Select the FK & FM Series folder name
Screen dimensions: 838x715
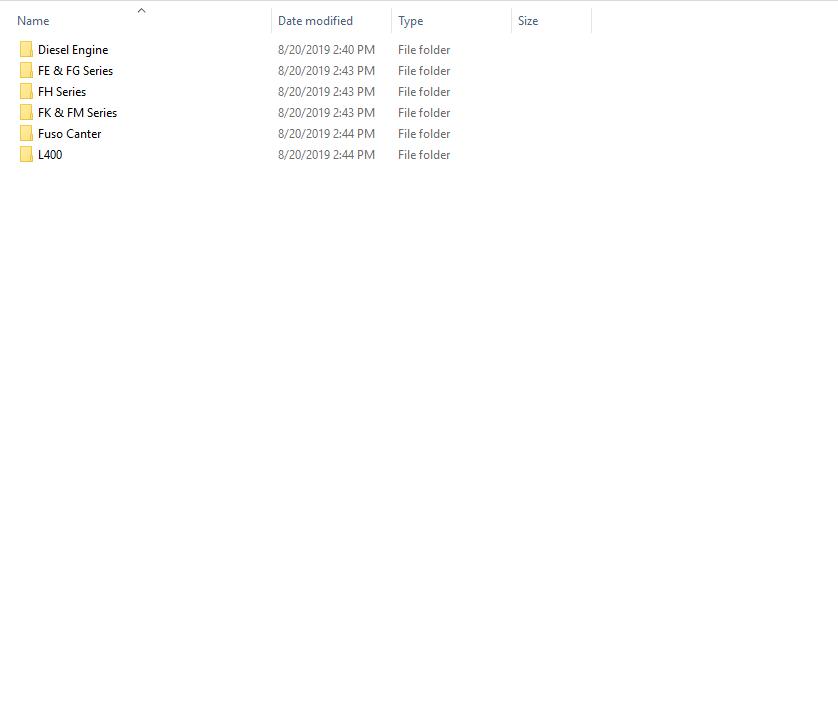click(x=77, y=113)
